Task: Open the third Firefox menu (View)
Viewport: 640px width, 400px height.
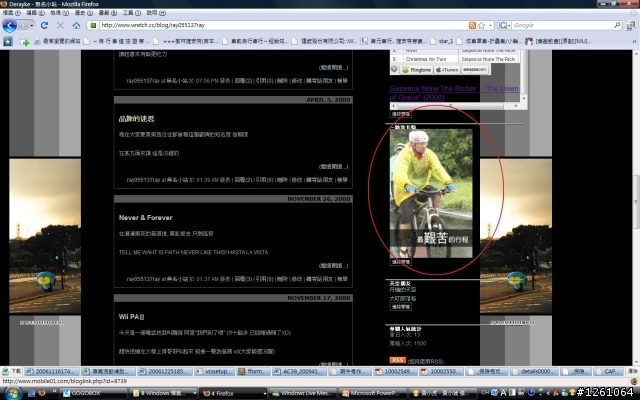Action: (59, 13)
